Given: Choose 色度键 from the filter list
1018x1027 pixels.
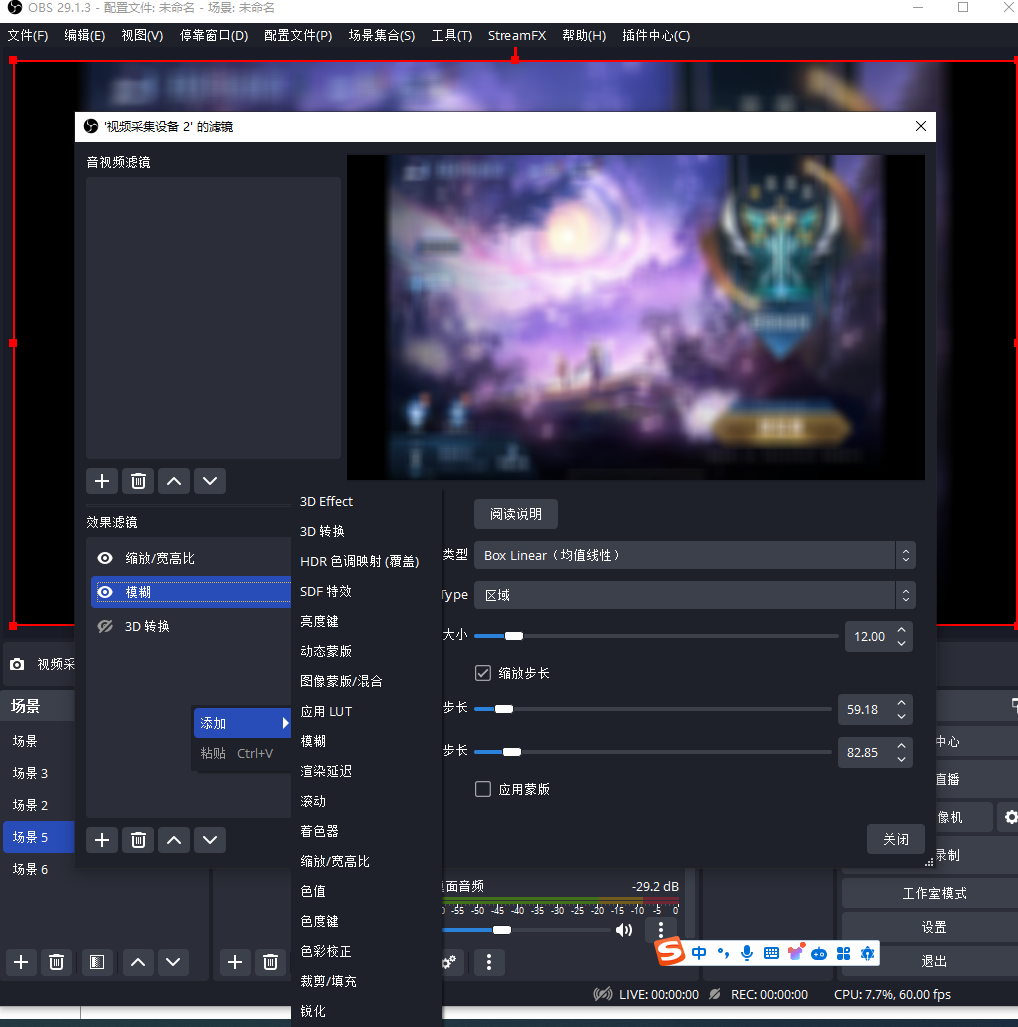Looking at the screenshot, I should pos(318,921).
